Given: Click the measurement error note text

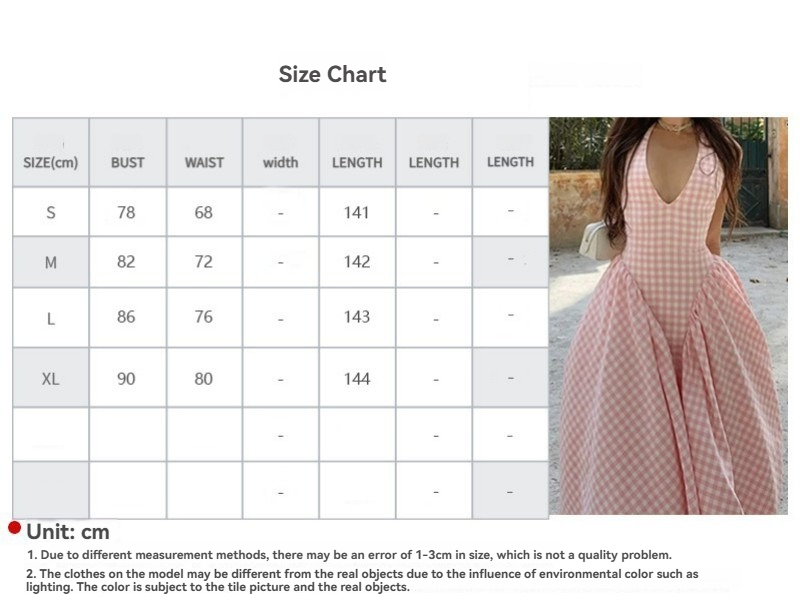Looking at the screenshot, I should [x=349, y=555].
